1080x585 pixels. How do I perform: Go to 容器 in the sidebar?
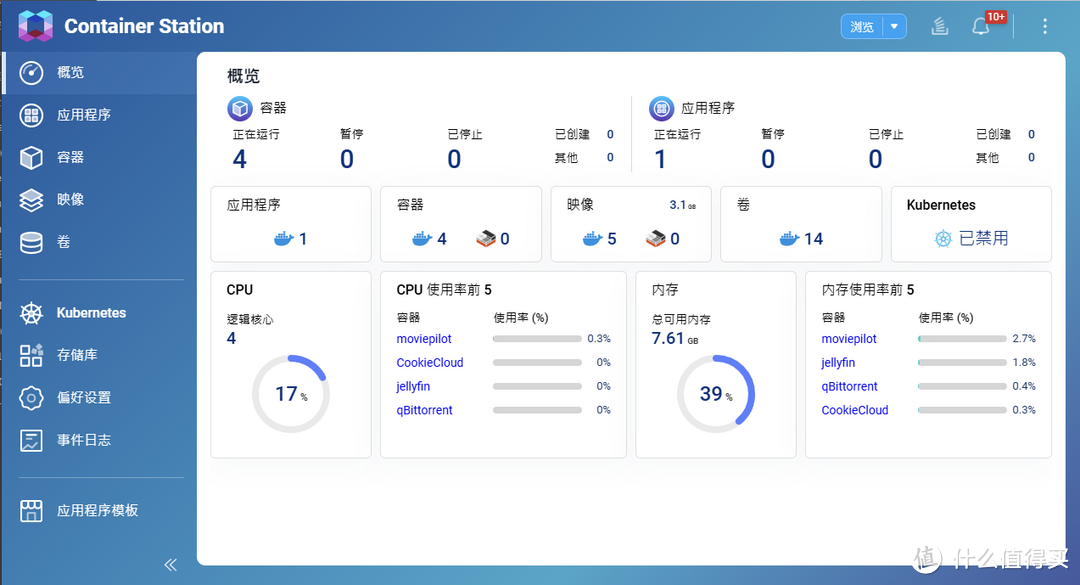pyautogui.click(x=70, y=157)
